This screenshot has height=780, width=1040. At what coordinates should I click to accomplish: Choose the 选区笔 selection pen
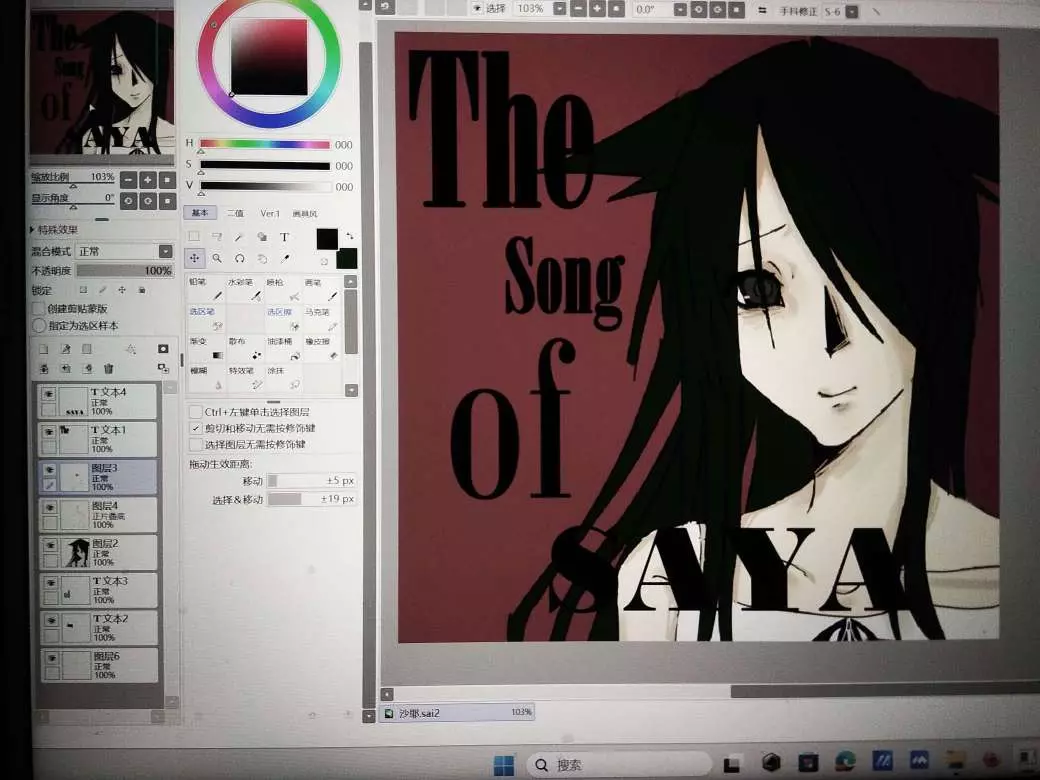tap(206, 318)
